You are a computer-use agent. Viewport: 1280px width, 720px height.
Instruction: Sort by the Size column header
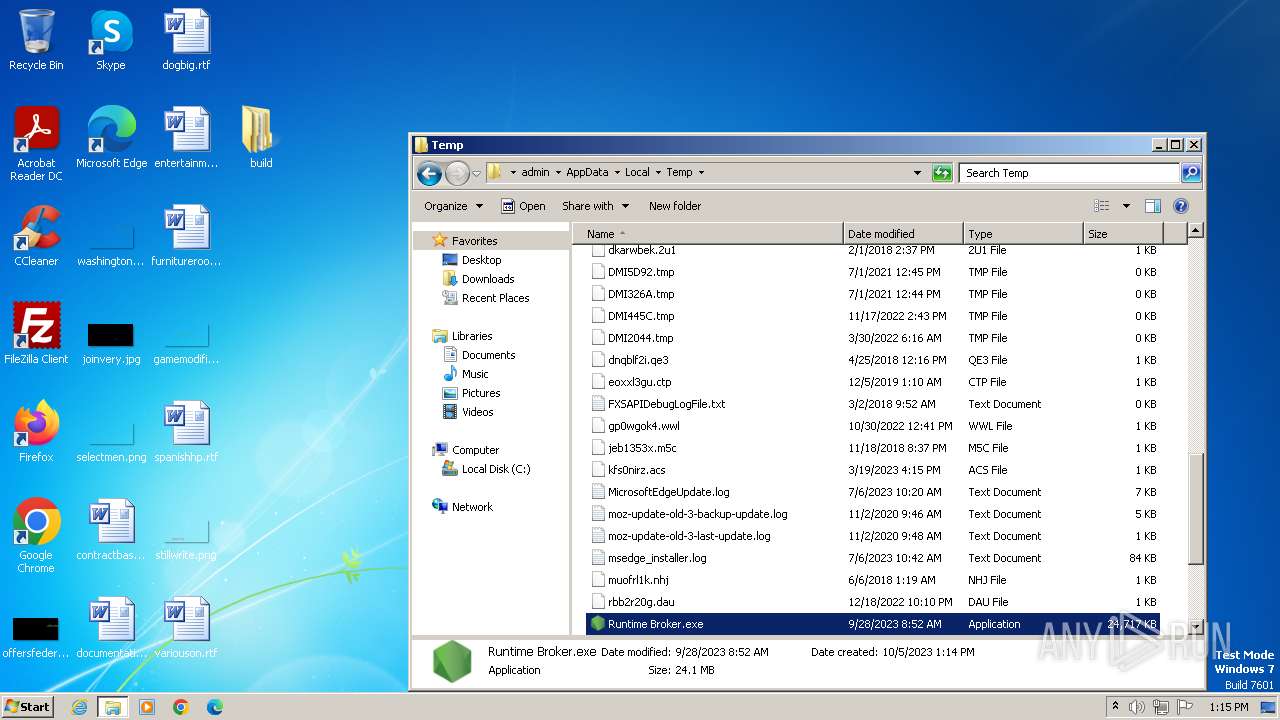pos(1123,234)
